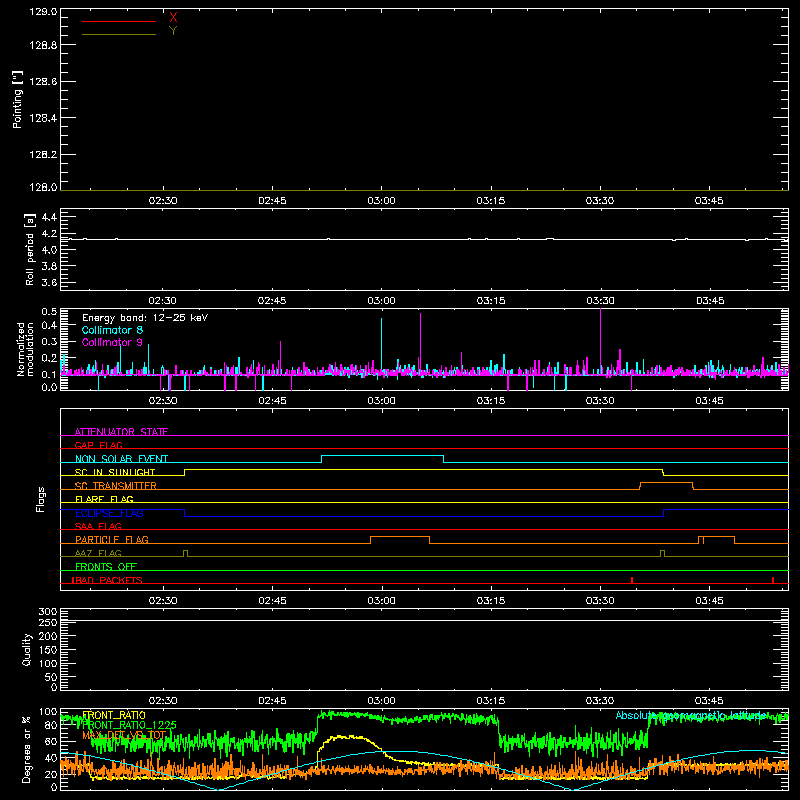Click the Roll period [s] axis title
The width and height of the screenshot is (800, 800).
tap(30, 249)
